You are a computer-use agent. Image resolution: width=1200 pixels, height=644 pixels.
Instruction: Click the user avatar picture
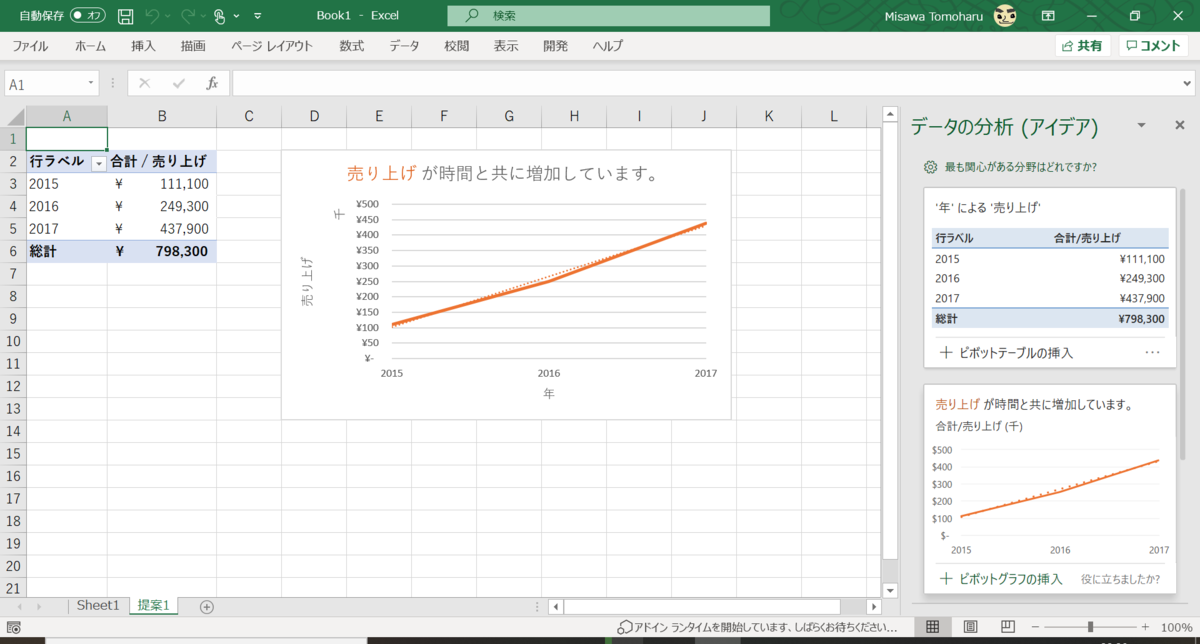coord(1005,16)
